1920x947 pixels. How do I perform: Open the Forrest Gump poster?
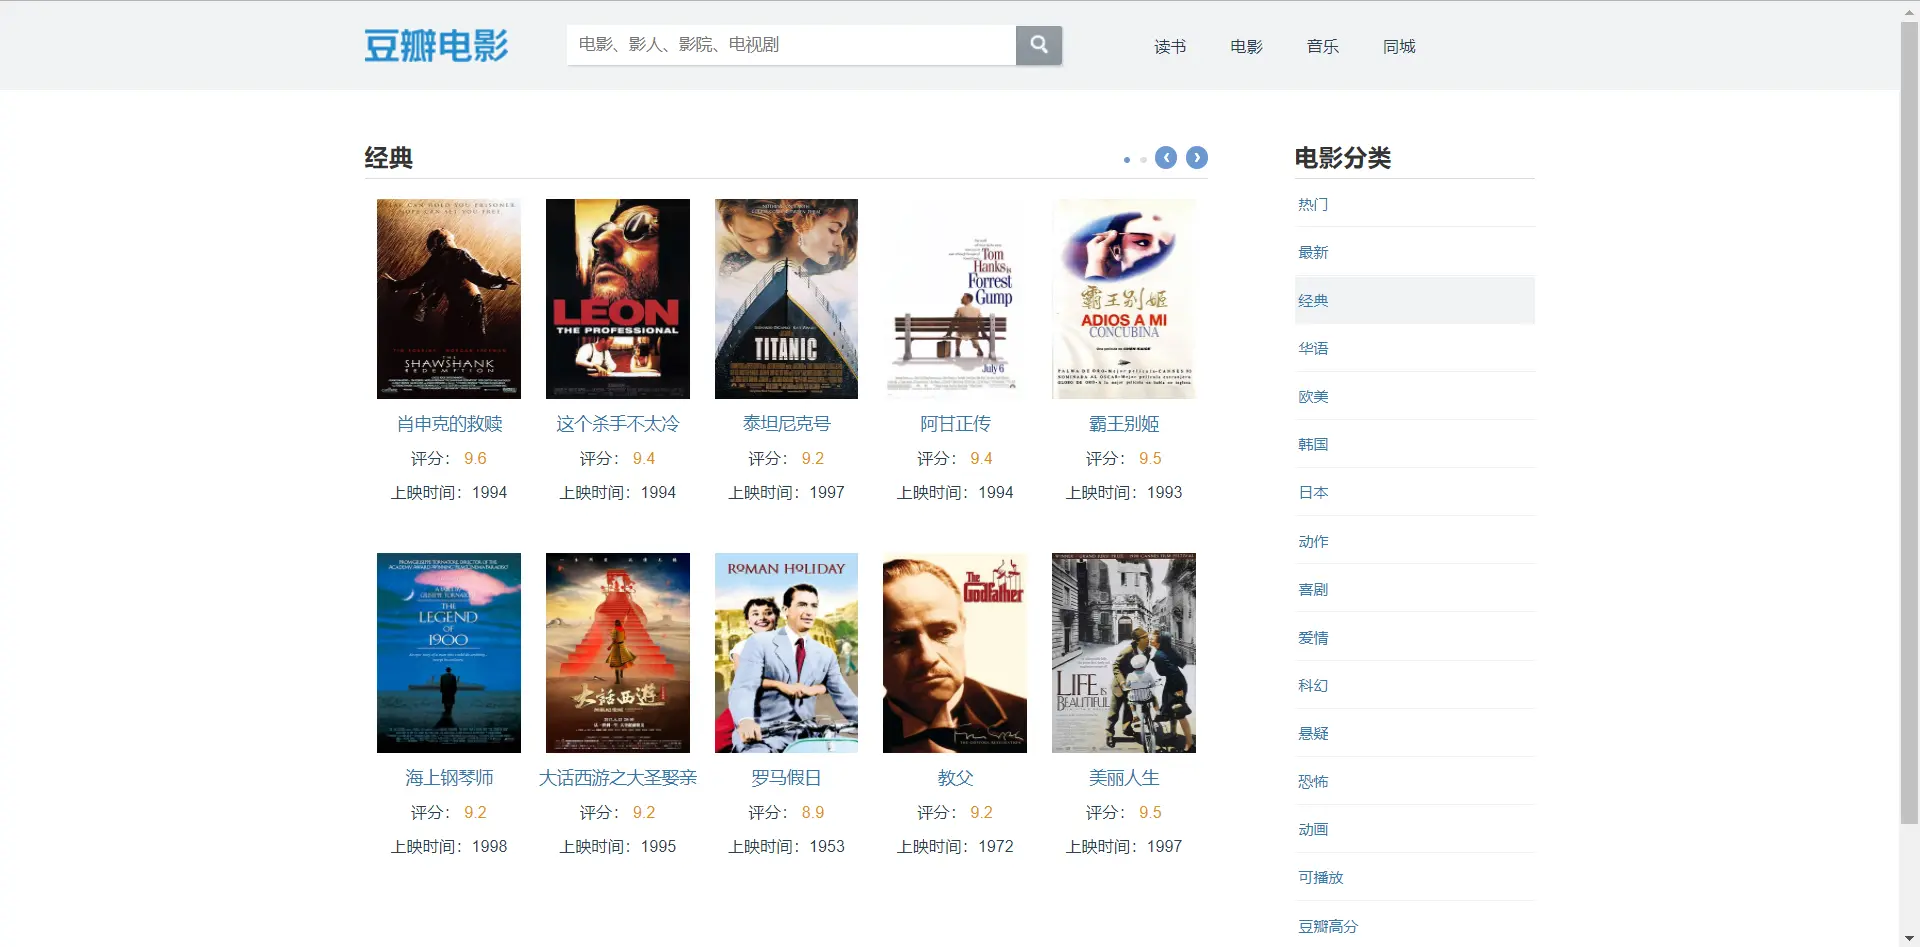point(955,299)
